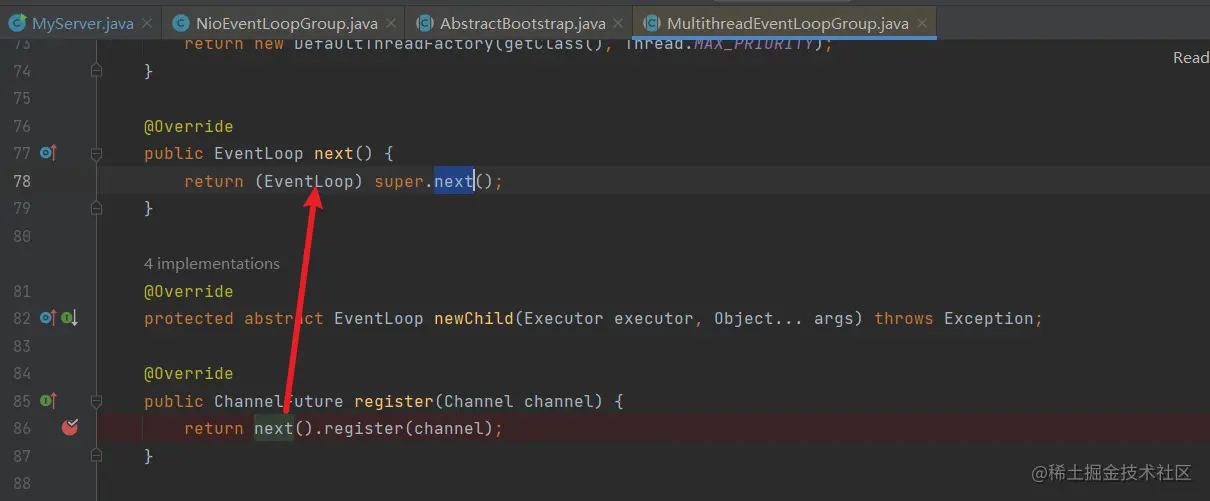Collapse the fold marker at line 74
Screen dimensions: 1210x501
pyautogui.click(x=96, y=71)
